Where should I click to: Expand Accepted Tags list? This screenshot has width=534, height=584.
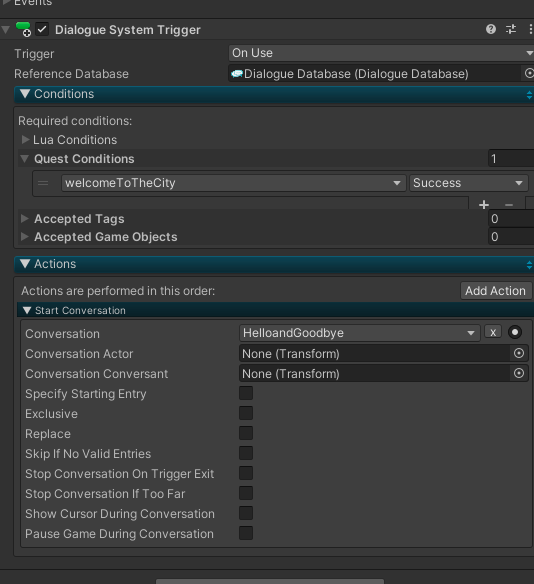[x=25, y=219]
